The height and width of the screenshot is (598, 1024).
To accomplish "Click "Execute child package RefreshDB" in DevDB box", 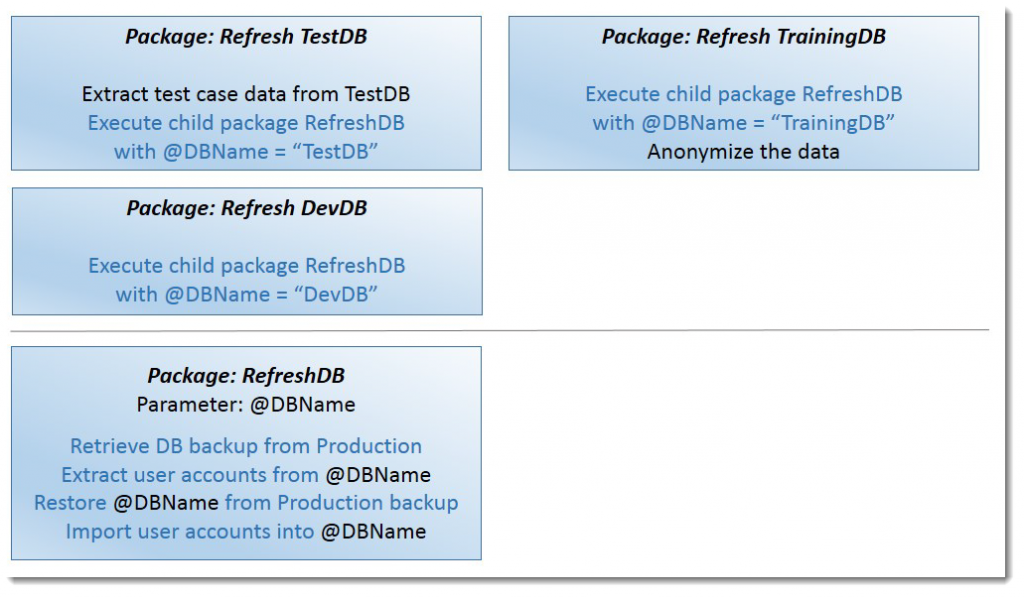I will [246, 266].
